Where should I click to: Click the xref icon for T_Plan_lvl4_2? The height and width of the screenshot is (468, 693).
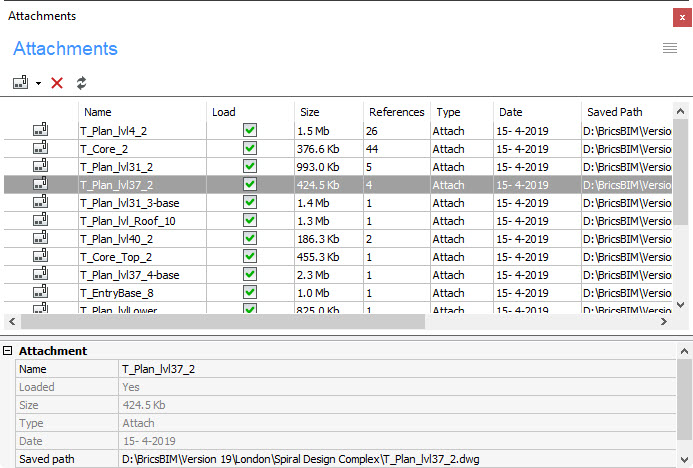pyautogui.click(x=41, y=130)
